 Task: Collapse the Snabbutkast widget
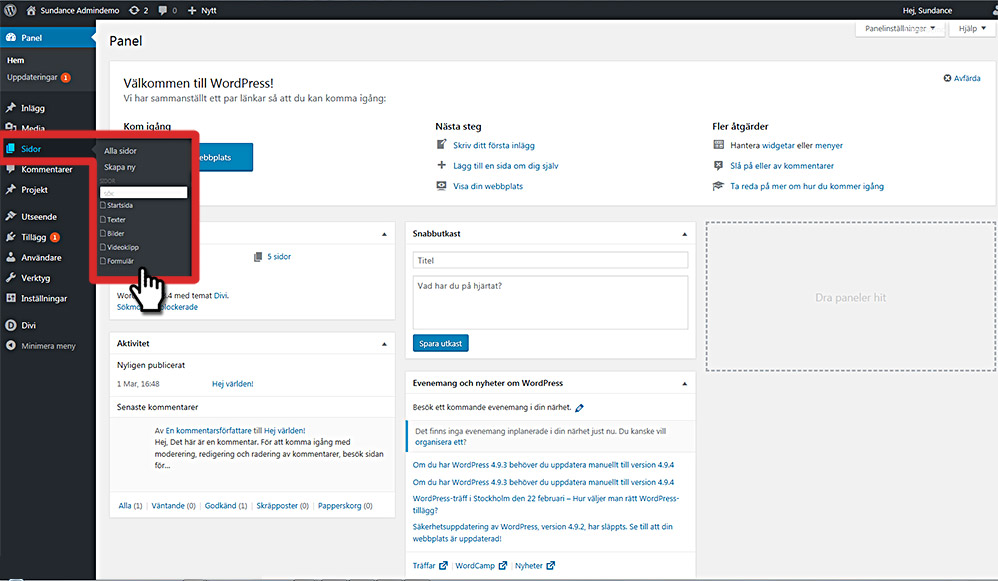tap(684, 234)
